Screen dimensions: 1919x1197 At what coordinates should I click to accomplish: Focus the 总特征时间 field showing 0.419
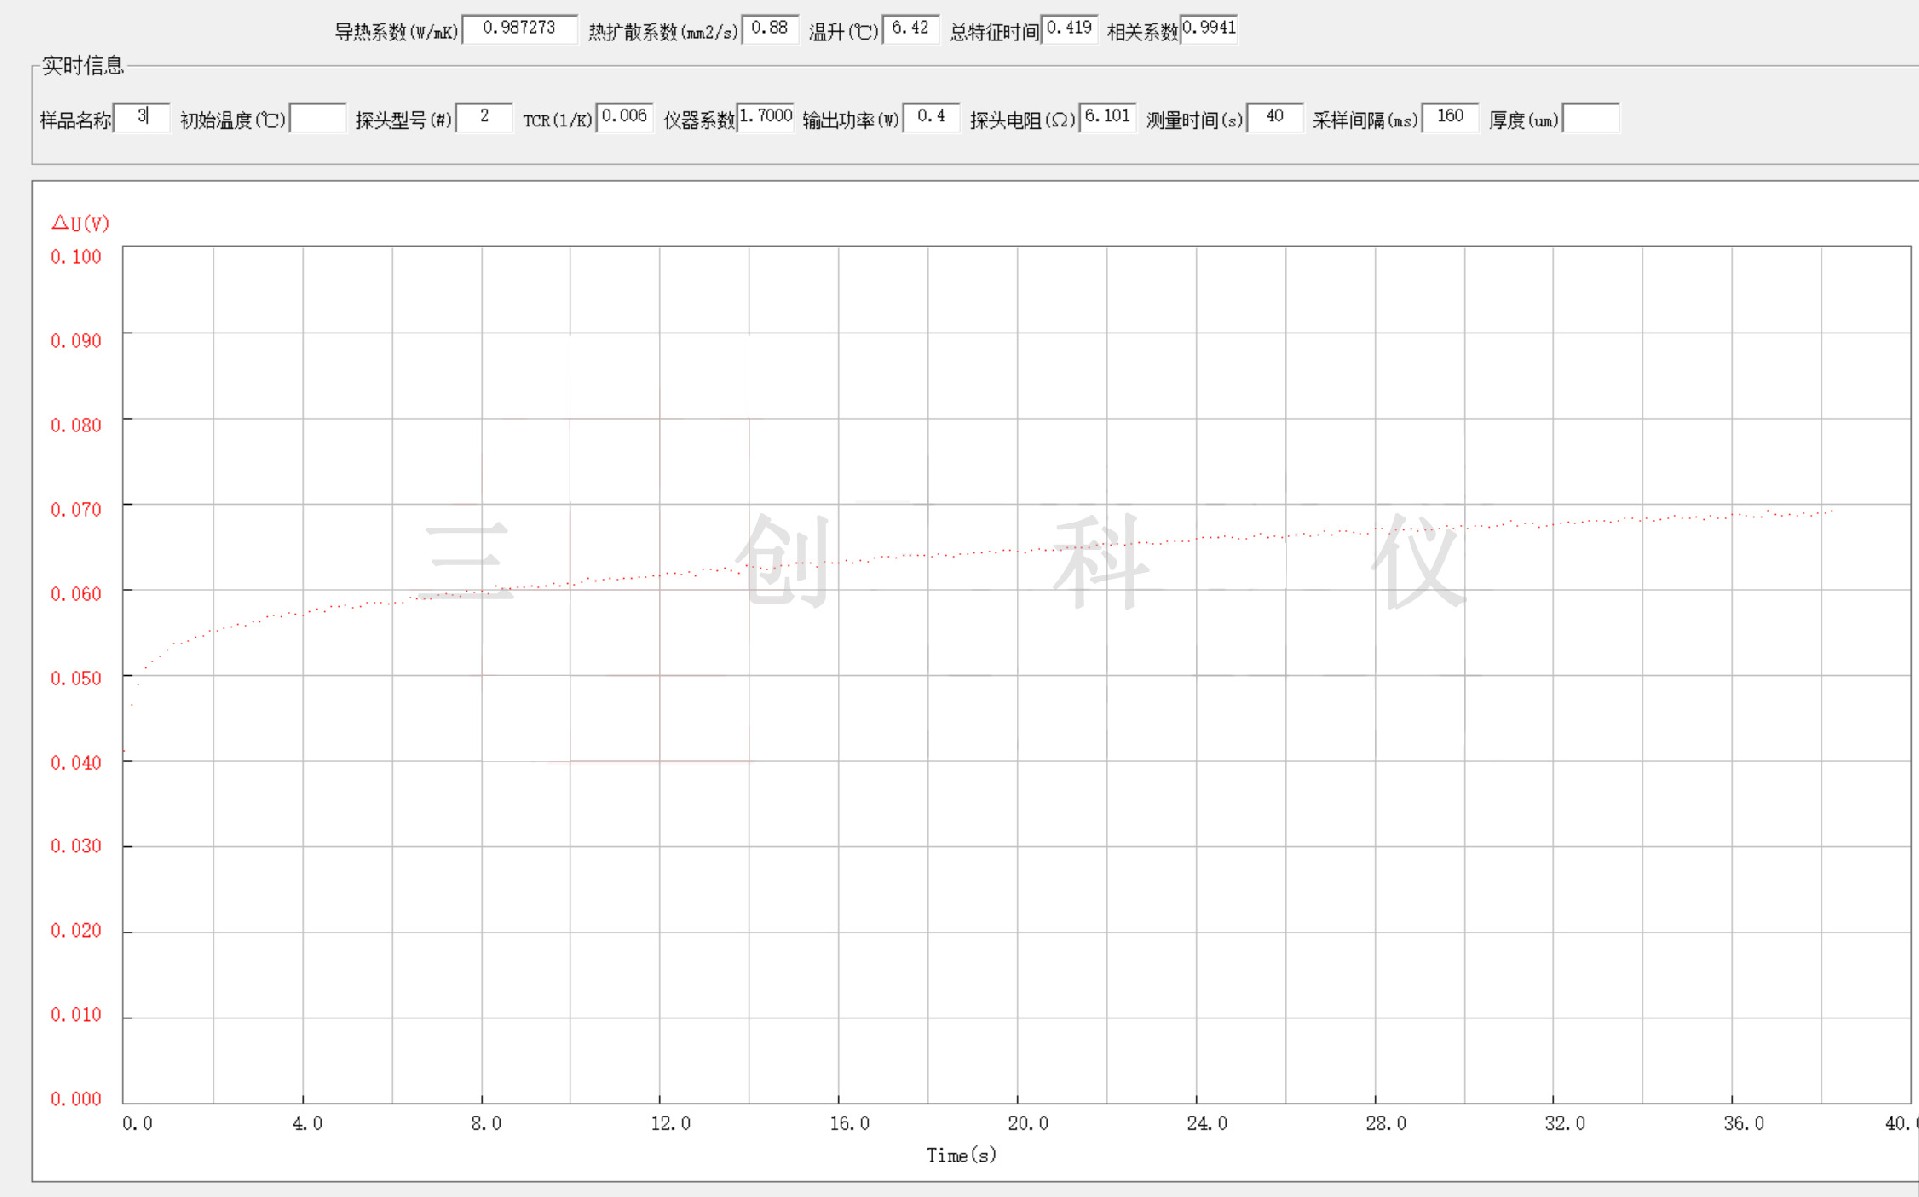tap(1069, 29)
